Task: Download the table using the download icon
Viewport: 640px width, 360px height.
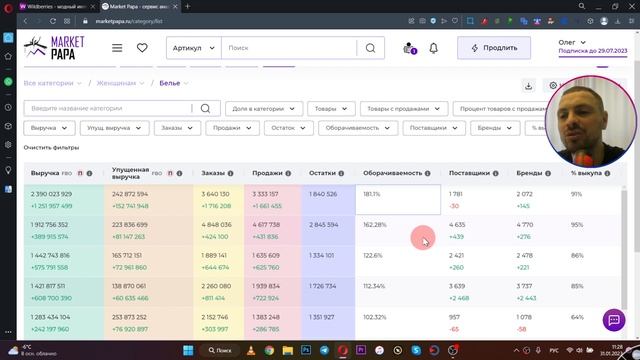Action: (528, 86)
